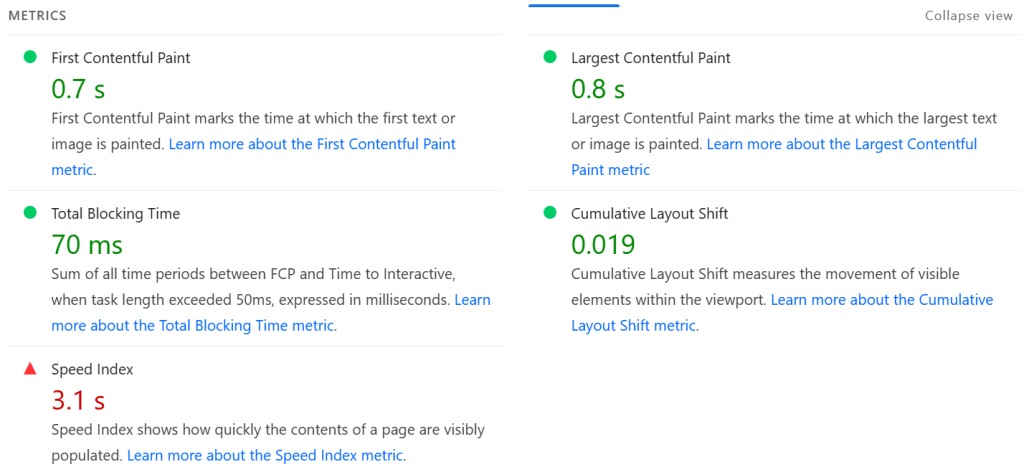
Task: Open the Speed Index learn more link
Action: point(265,455)
